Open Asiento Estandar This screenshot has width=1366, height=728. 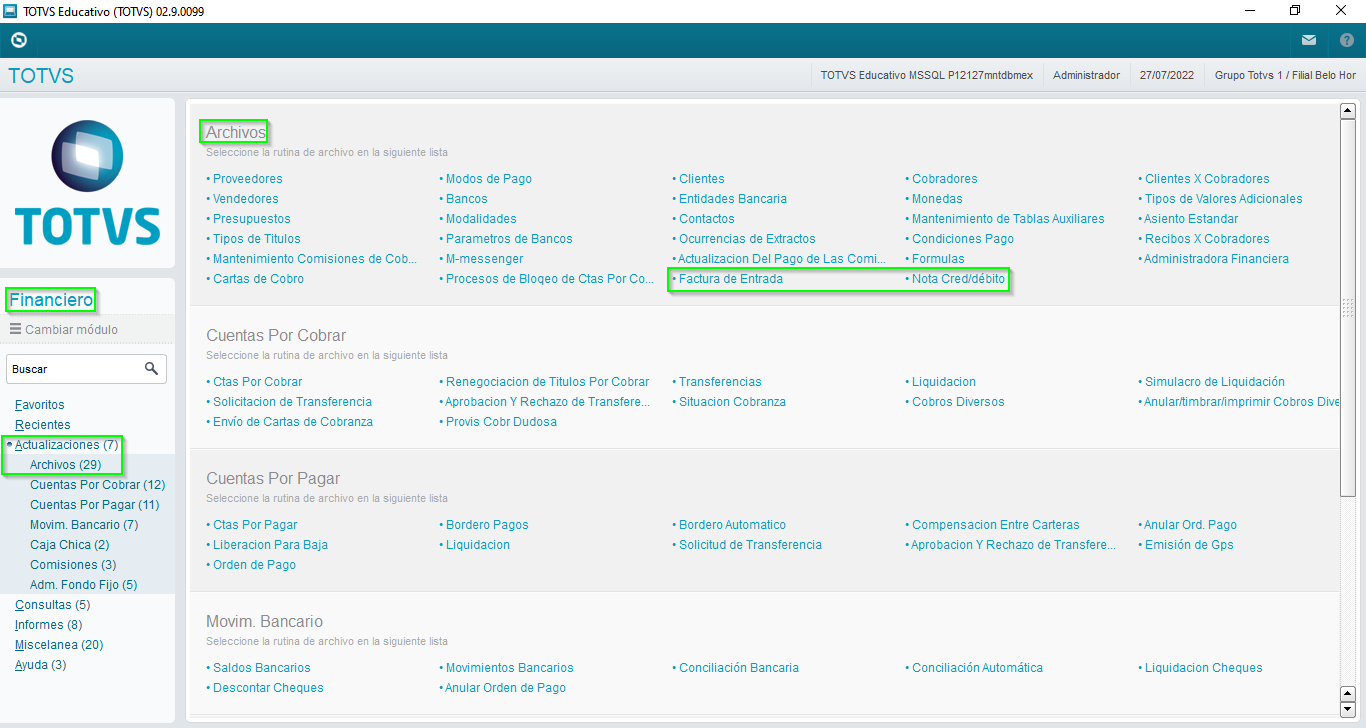point(1191,219)
